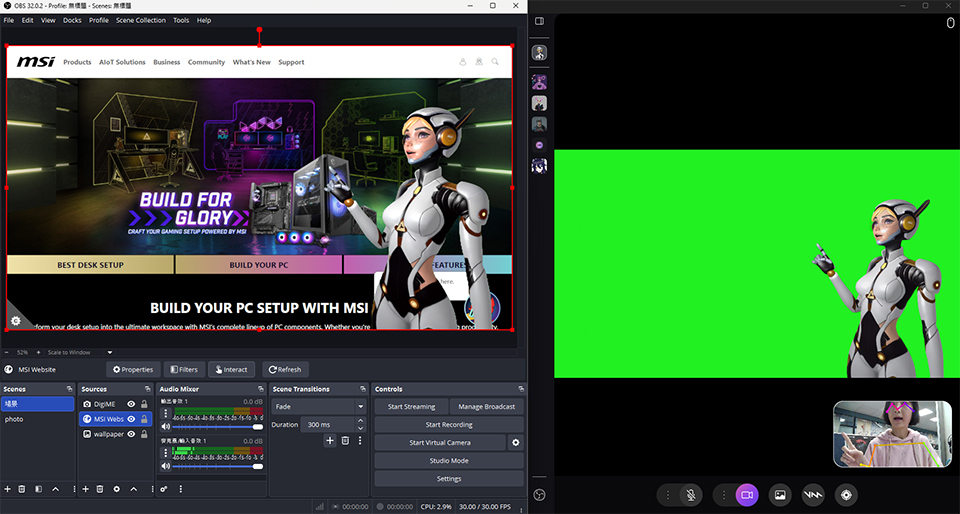Select the gray-haired male avatar in the sidebar
The height and width of the screenshot is (514, 960).
(x=539, y=124)
